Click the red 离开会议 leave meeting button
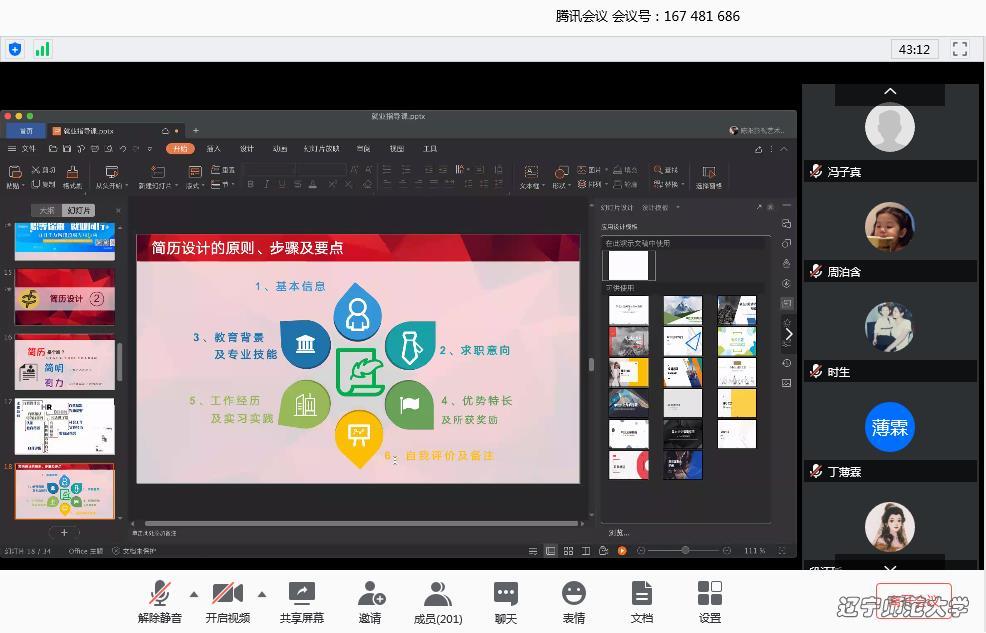 point(914,601)
